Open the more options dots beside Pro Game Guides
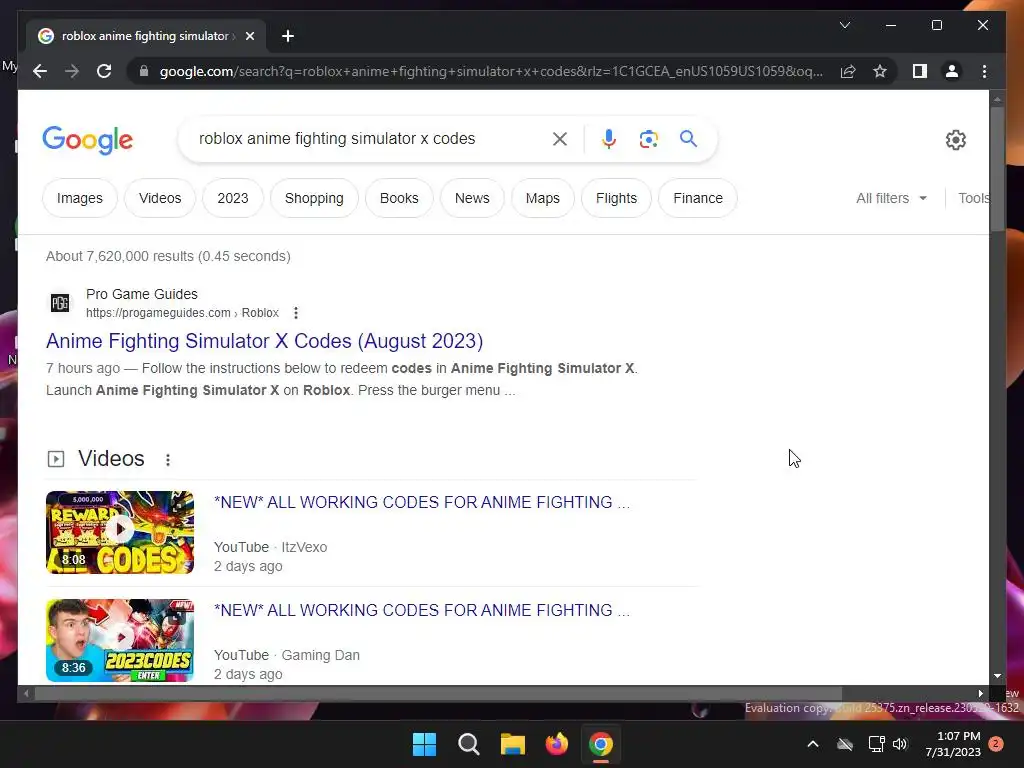The height and width of the screenshot is (768, 1024). 296,313
